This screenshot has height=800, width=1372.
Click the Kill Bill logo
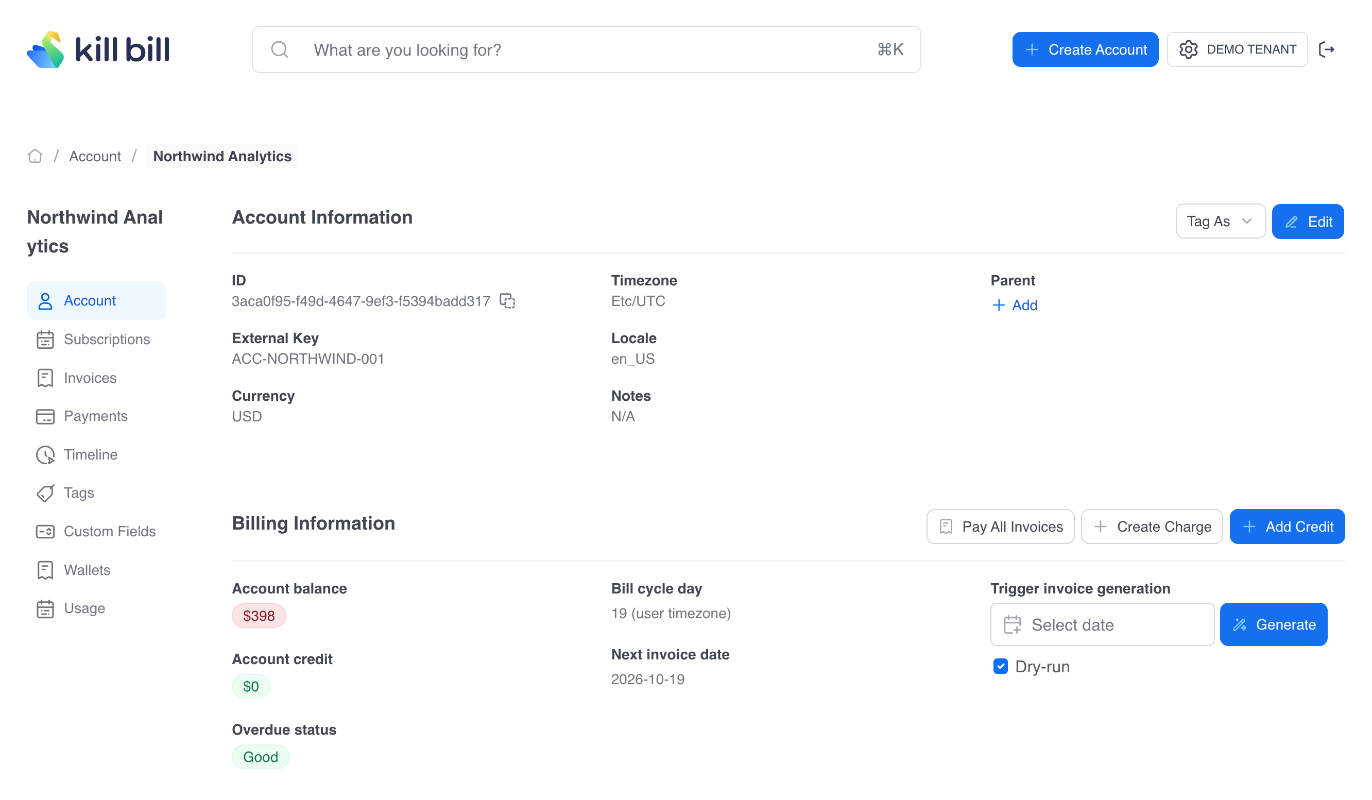click(98, 49)
